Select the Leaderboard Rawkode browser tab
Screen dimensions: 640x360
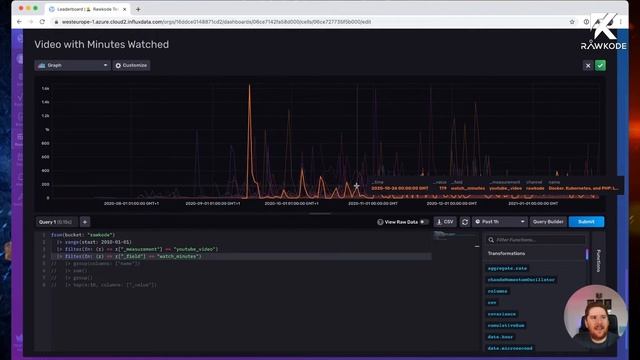87,9
